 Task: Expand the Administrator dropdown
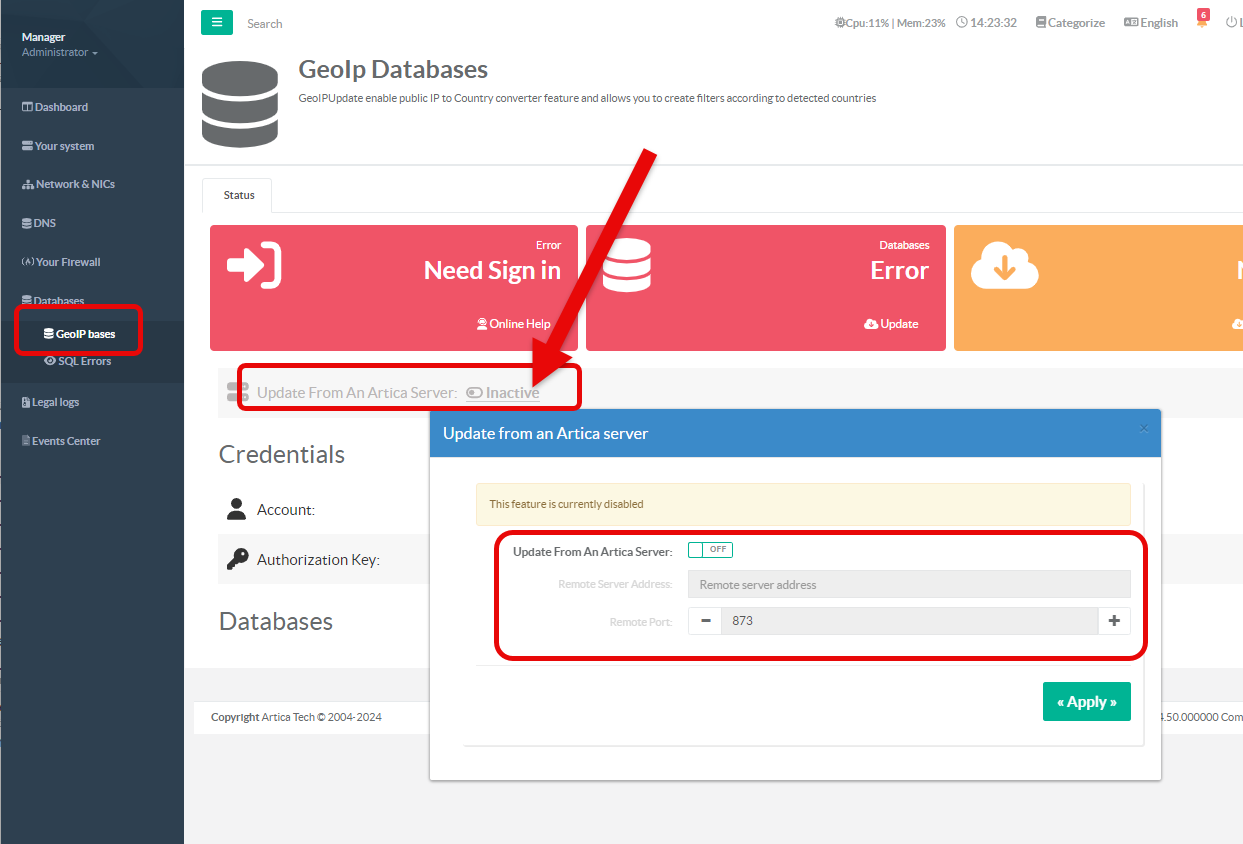coord(60,52)
